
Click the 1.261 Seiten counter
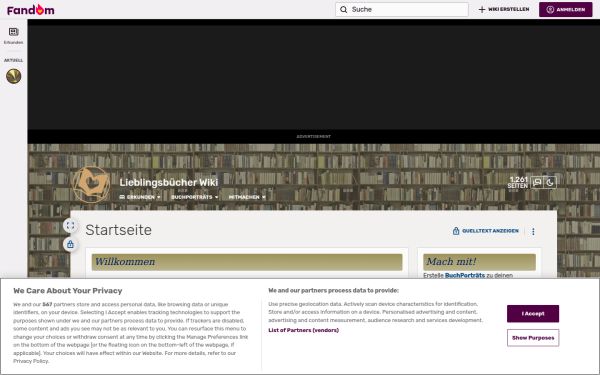tap(518, 183)
